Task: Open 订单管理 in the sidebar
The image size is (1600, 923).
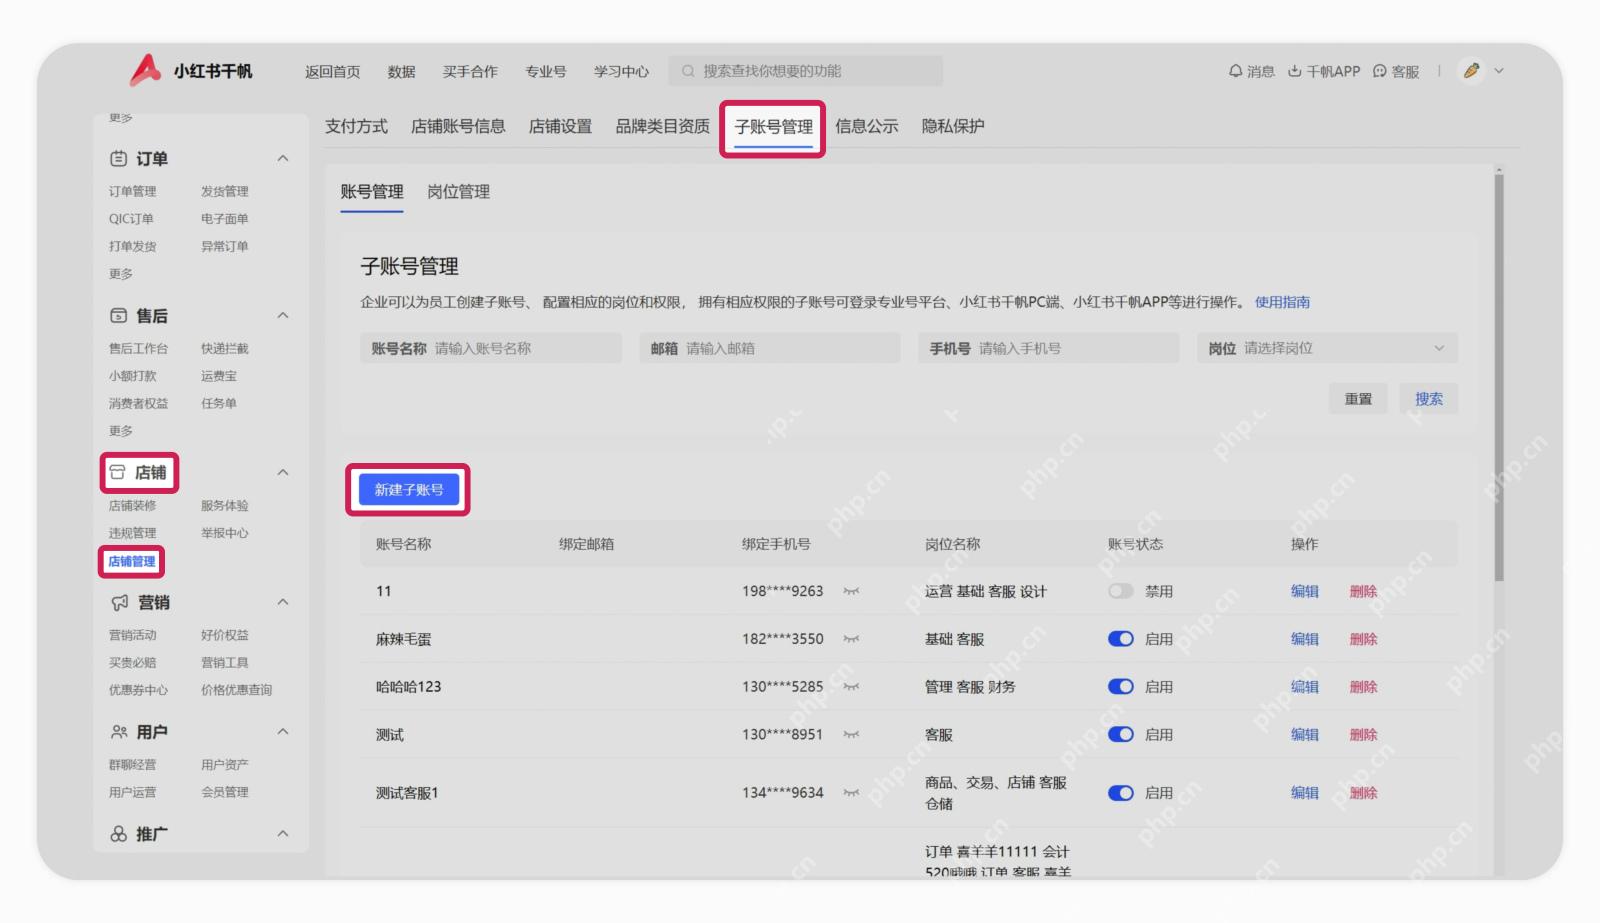Action: pyautogui.click(x=132, y=191)
